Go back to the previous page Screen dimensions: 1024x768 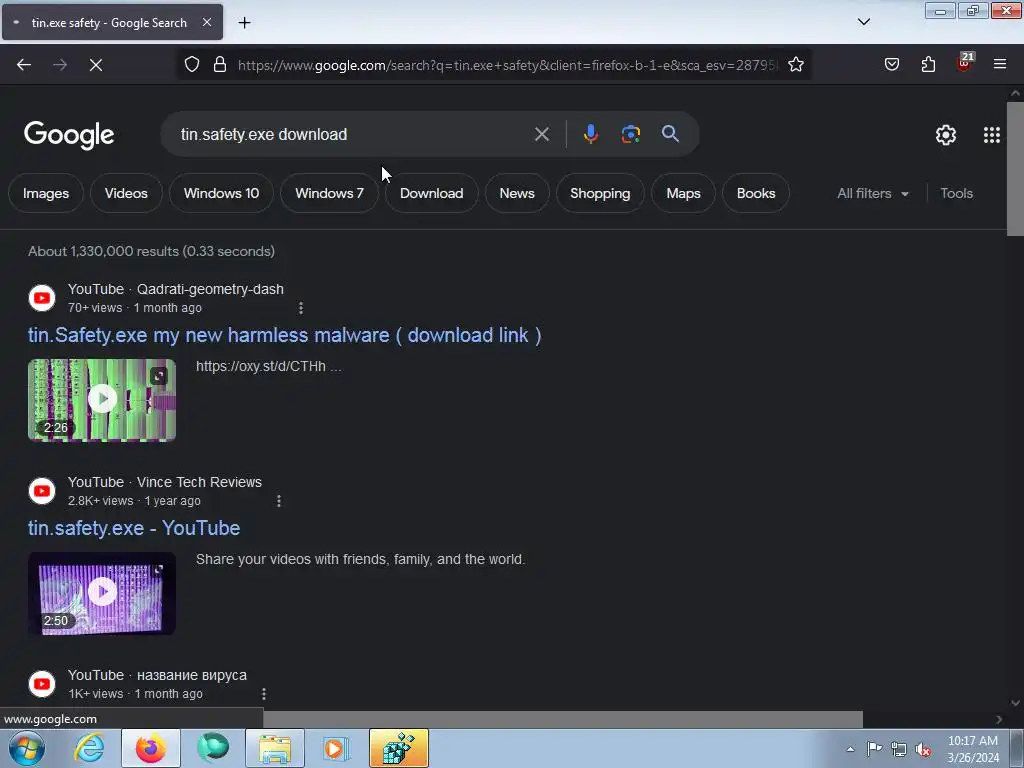[x=24, y=65]
